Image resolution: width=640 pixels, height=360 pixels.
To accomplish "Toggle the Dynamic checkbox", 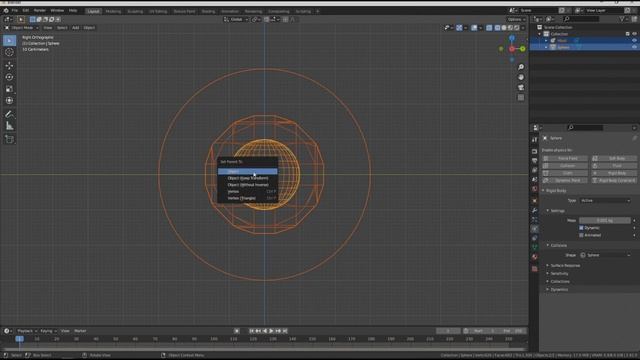I will pyautogui.click(x=581, y=228).
